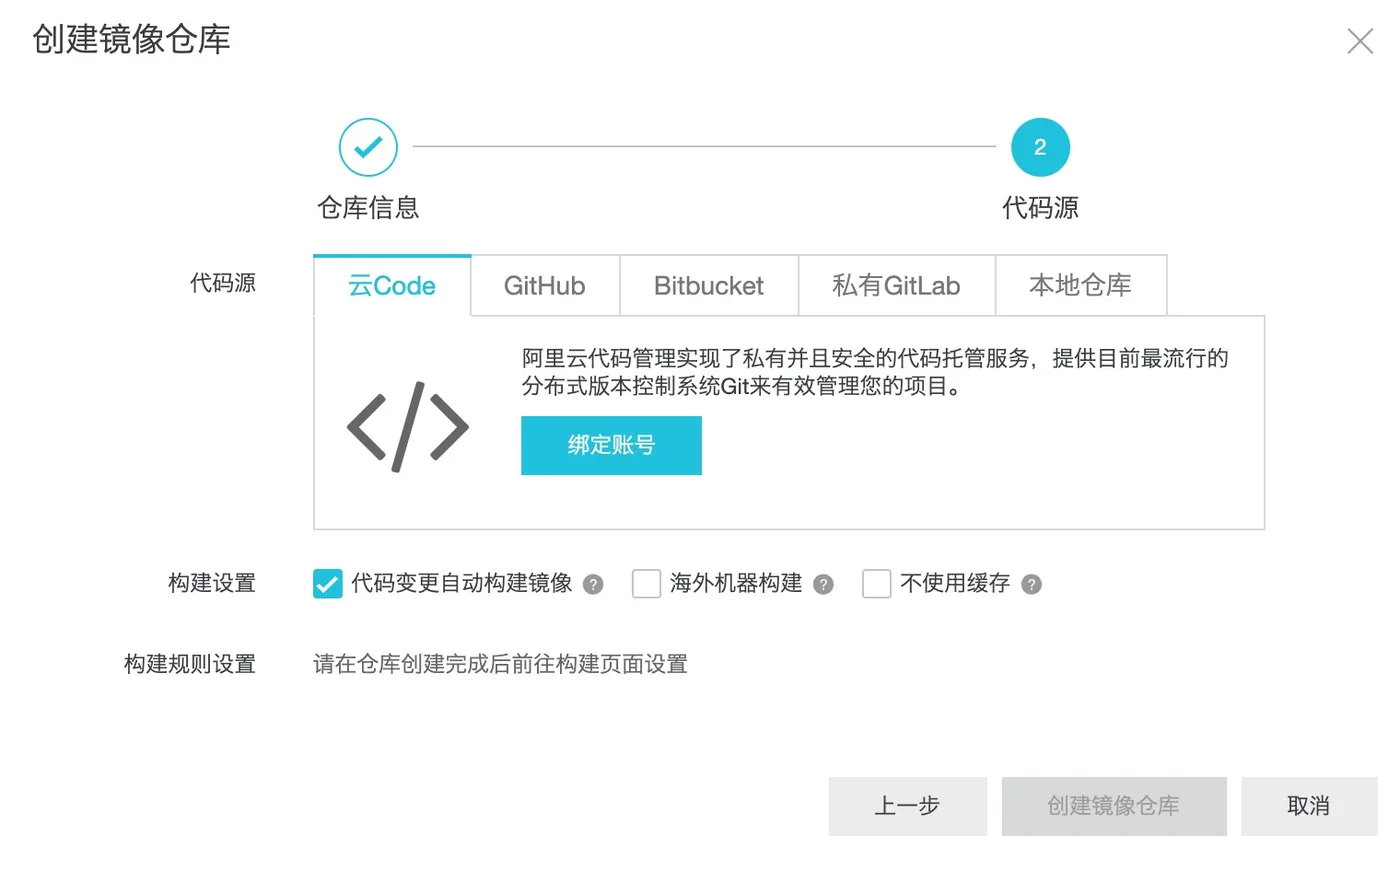
Task: Switch to the GitHub tab
Action: pyautogui.click(x=545, y=286)
